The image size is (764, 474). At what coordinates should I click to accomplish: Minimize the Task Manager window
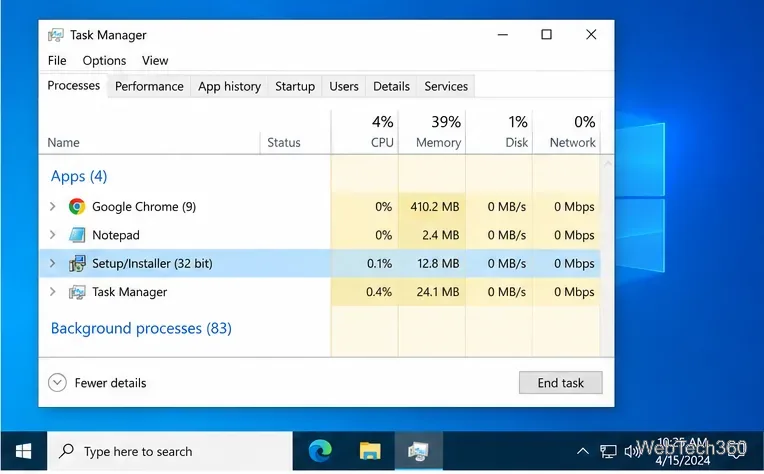[503, 35]
